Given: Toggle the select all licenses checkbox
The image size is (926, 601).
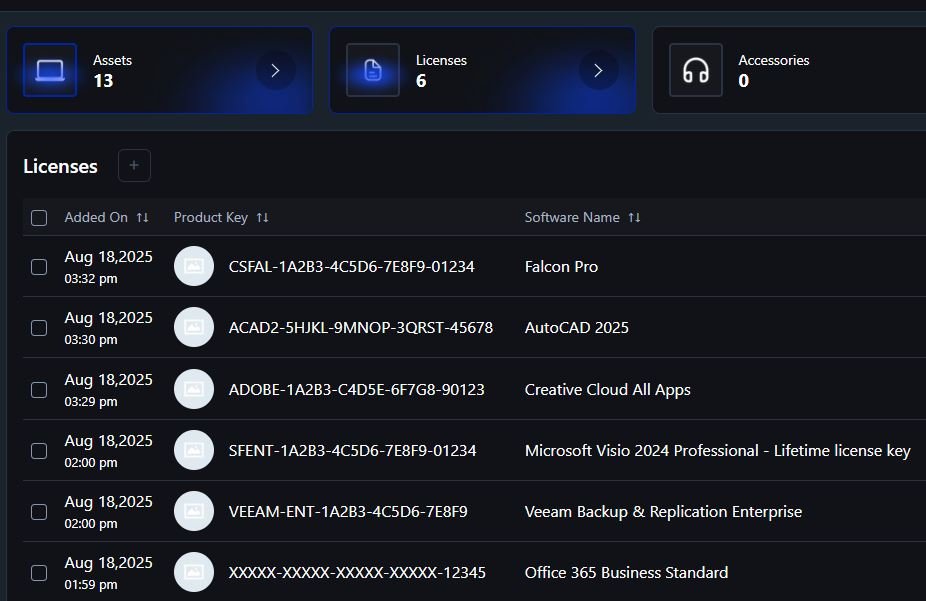Looking at the screenshot, I should point(39,218).
